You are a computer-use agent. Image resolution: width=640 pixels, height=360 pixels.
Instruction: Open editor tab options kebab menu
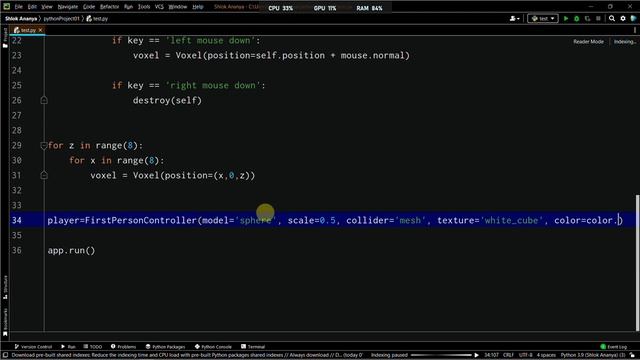(635, 30)
